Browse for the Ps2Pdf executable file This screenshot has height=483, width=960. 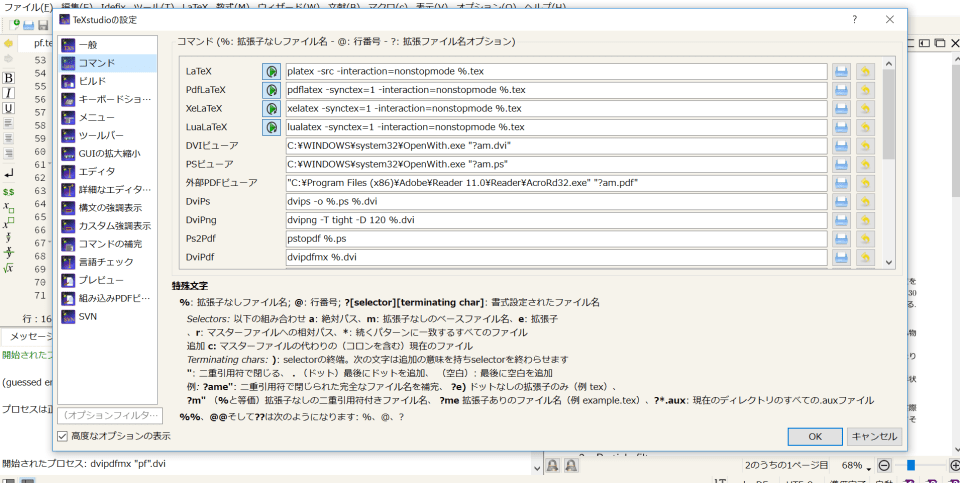(x=842, y=239)
